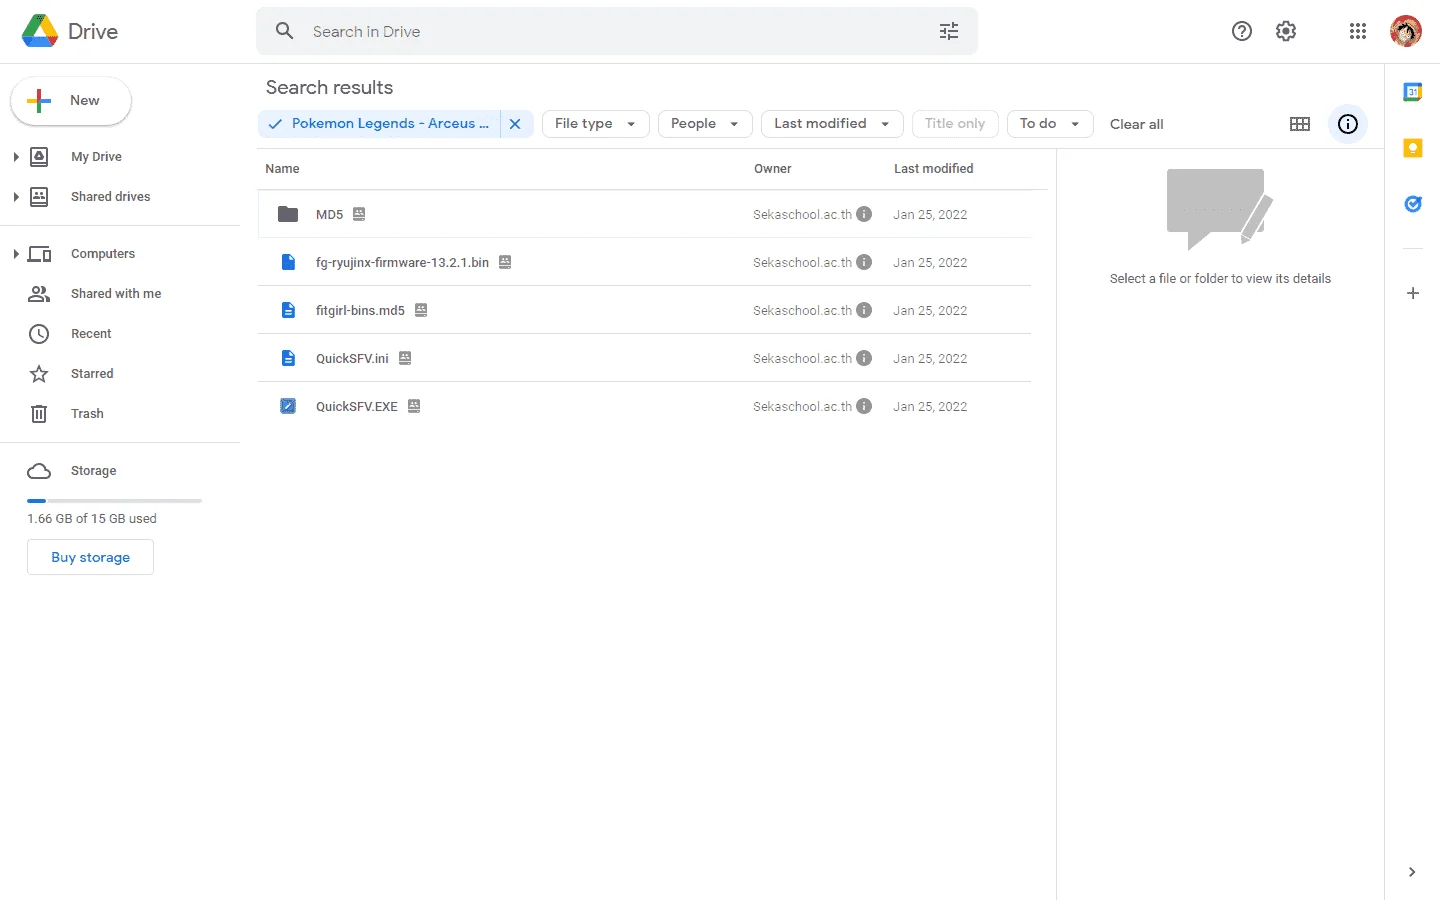Open Google Tasks side panel

click(x=1413, y=204)
